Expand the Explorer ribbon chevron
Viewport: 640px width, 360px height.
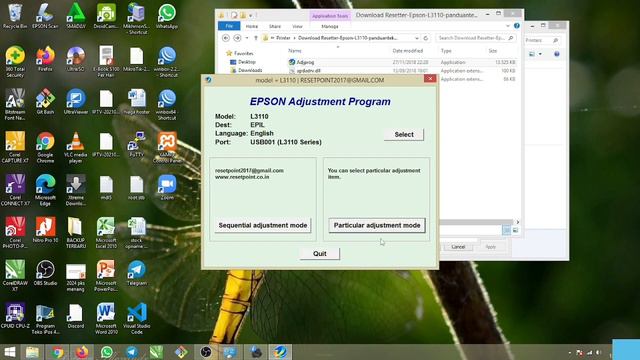507,26
